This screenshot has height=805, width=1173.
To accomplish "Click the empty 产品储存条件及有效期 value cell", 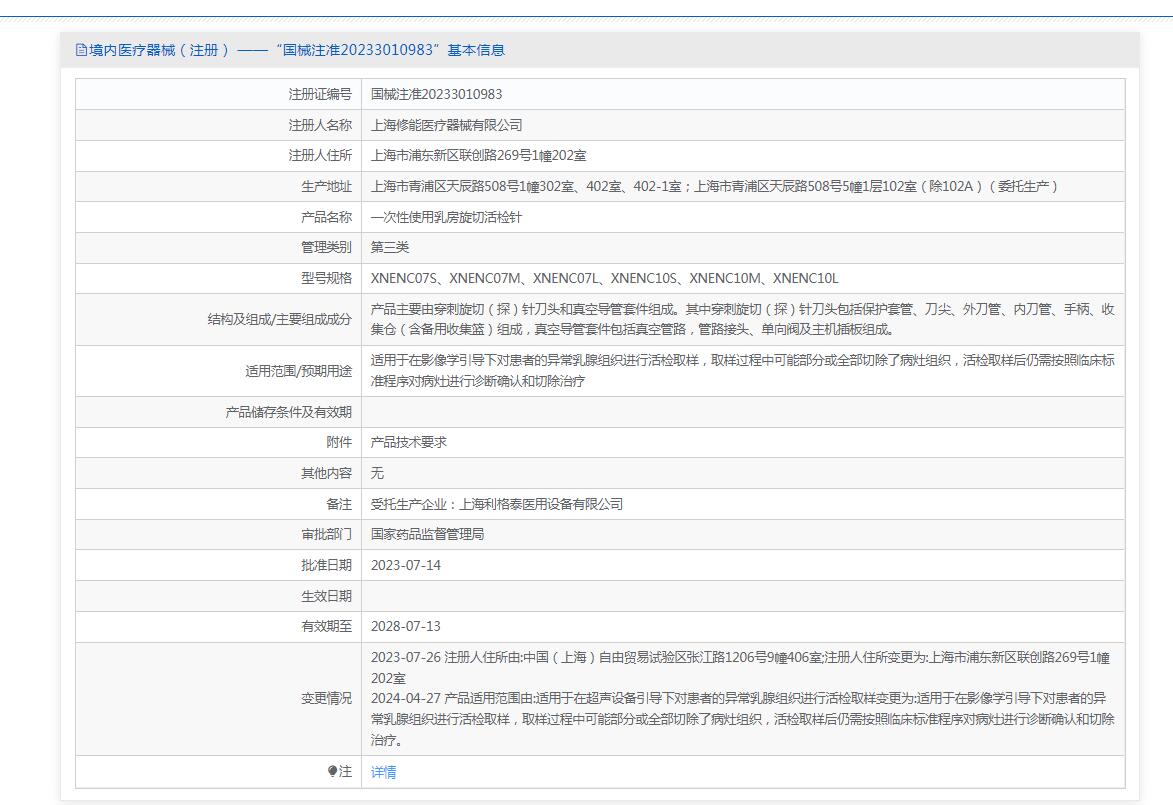I will coord(741,412).
